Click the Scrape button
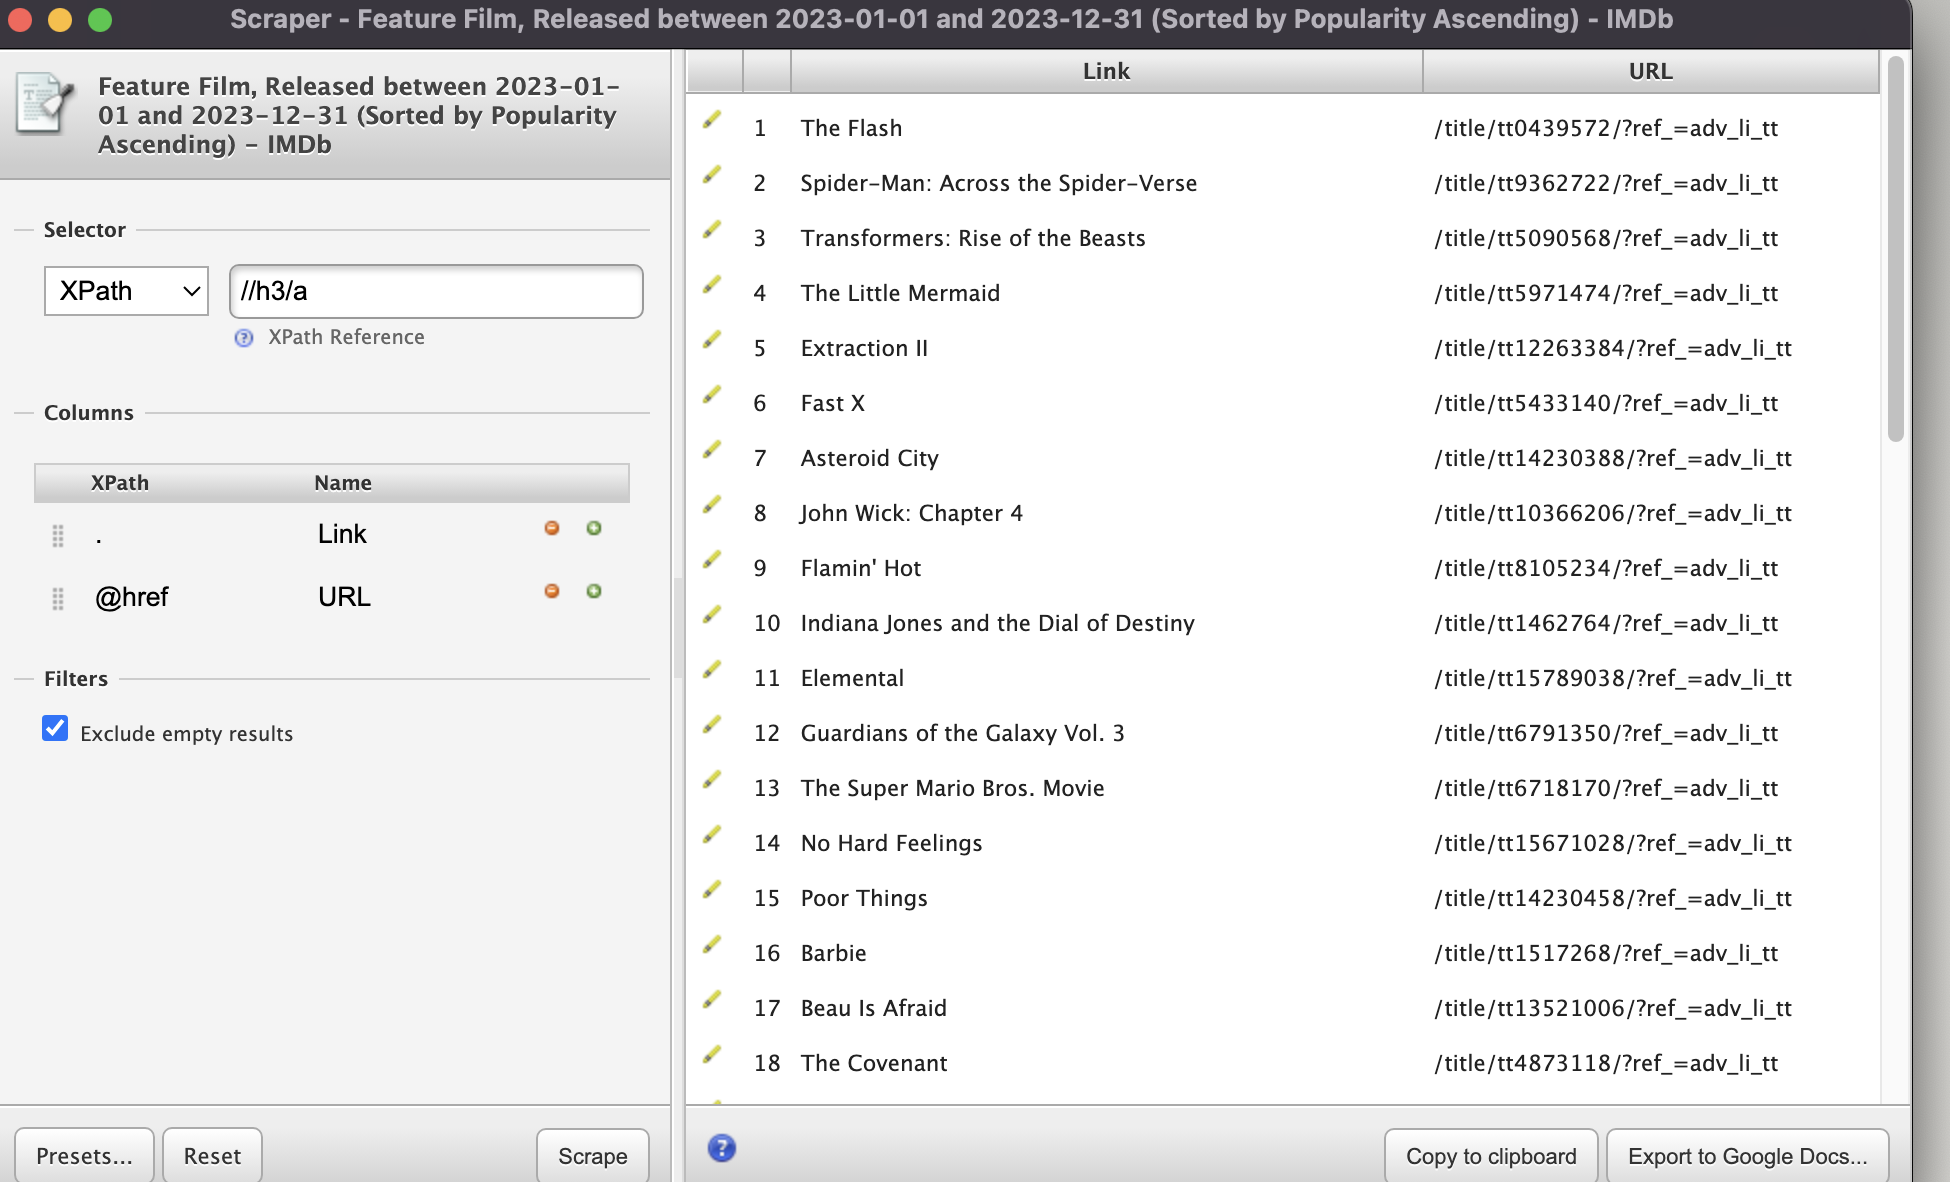The height and width of the screenshot is (1182, 1950). pyautogui.click(x=593, y=1156)
